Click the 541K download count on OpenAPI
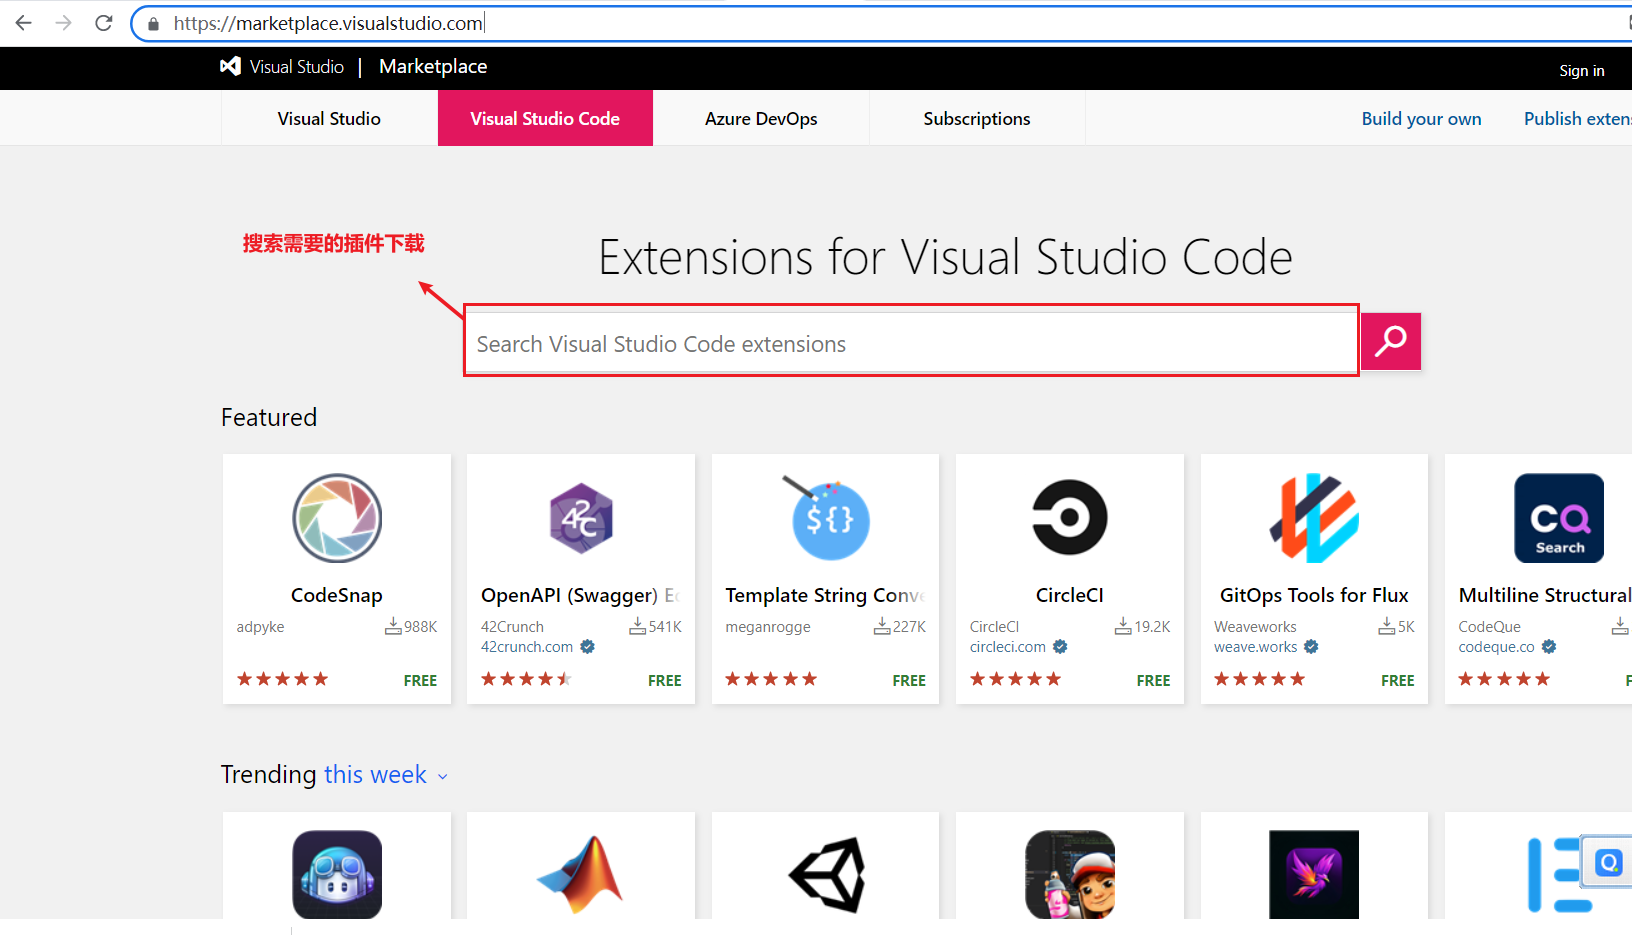Viewport: 1632px width, 935px height. click(655, 627)
